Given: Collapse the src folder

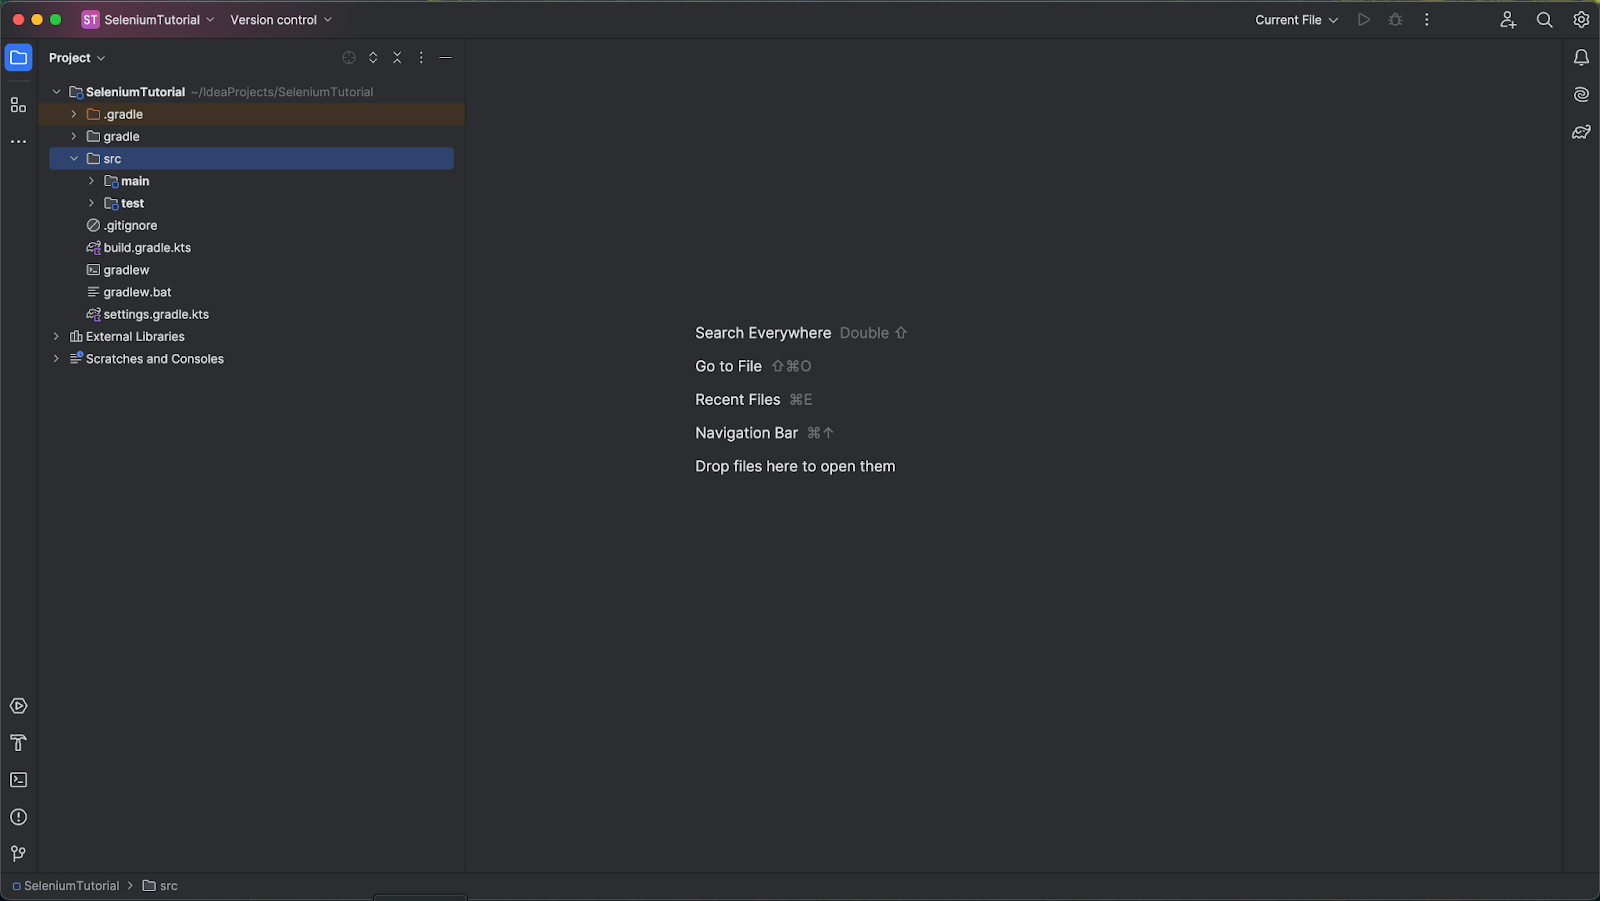Looking at the screenshot, I should point(73,158).
